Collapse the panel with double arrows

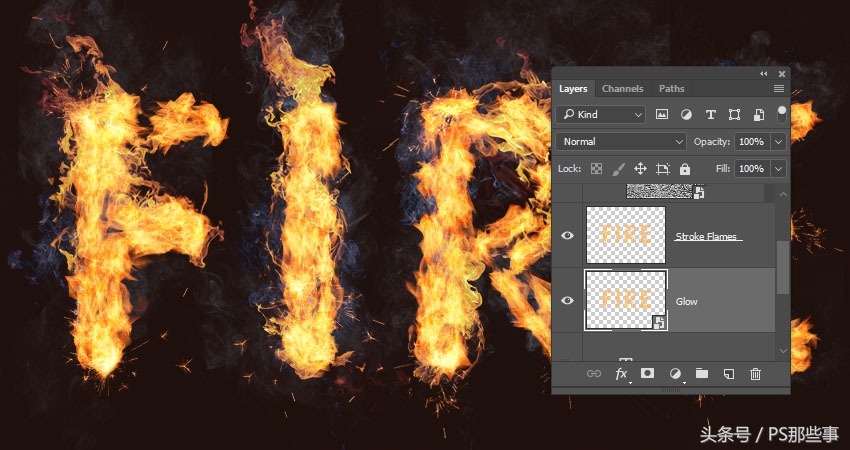pyautogui.click(x=764, y=74)
